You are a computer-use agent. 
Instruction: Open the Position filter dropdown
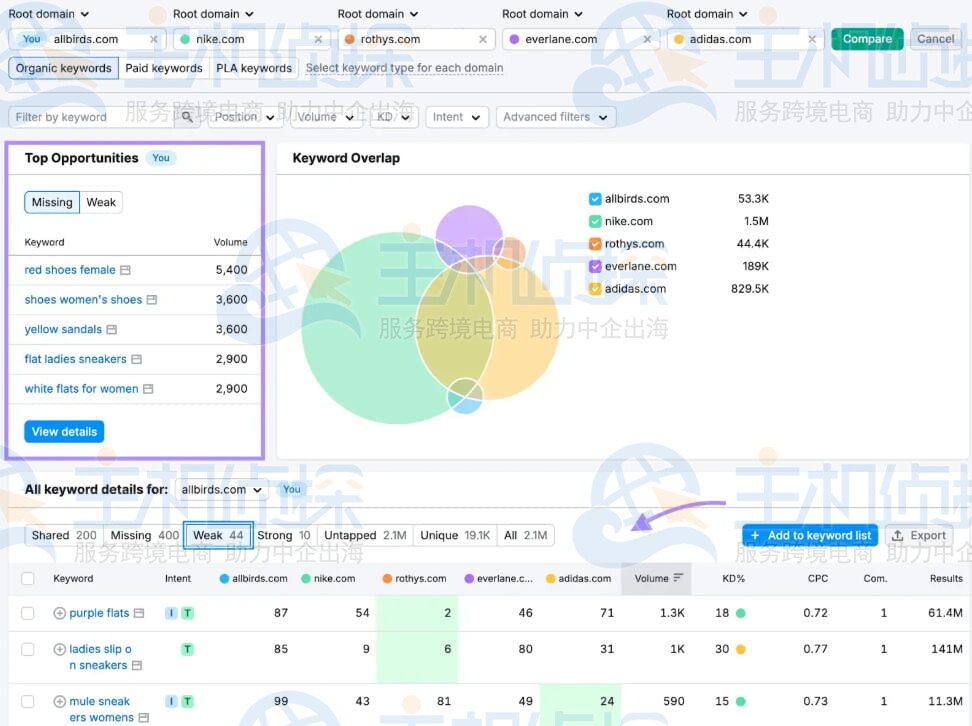244,117
